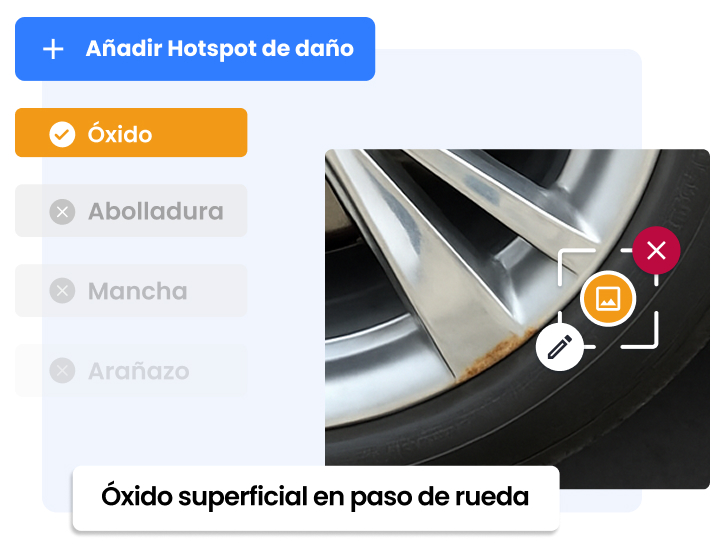Click the Óxido superficial en paso de rueda label
724x558 pixels.
point(316,498)
